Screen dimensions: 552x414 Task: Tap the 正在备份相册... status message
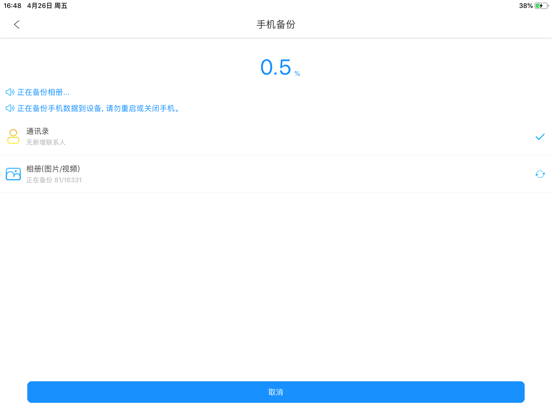point(43,92)
